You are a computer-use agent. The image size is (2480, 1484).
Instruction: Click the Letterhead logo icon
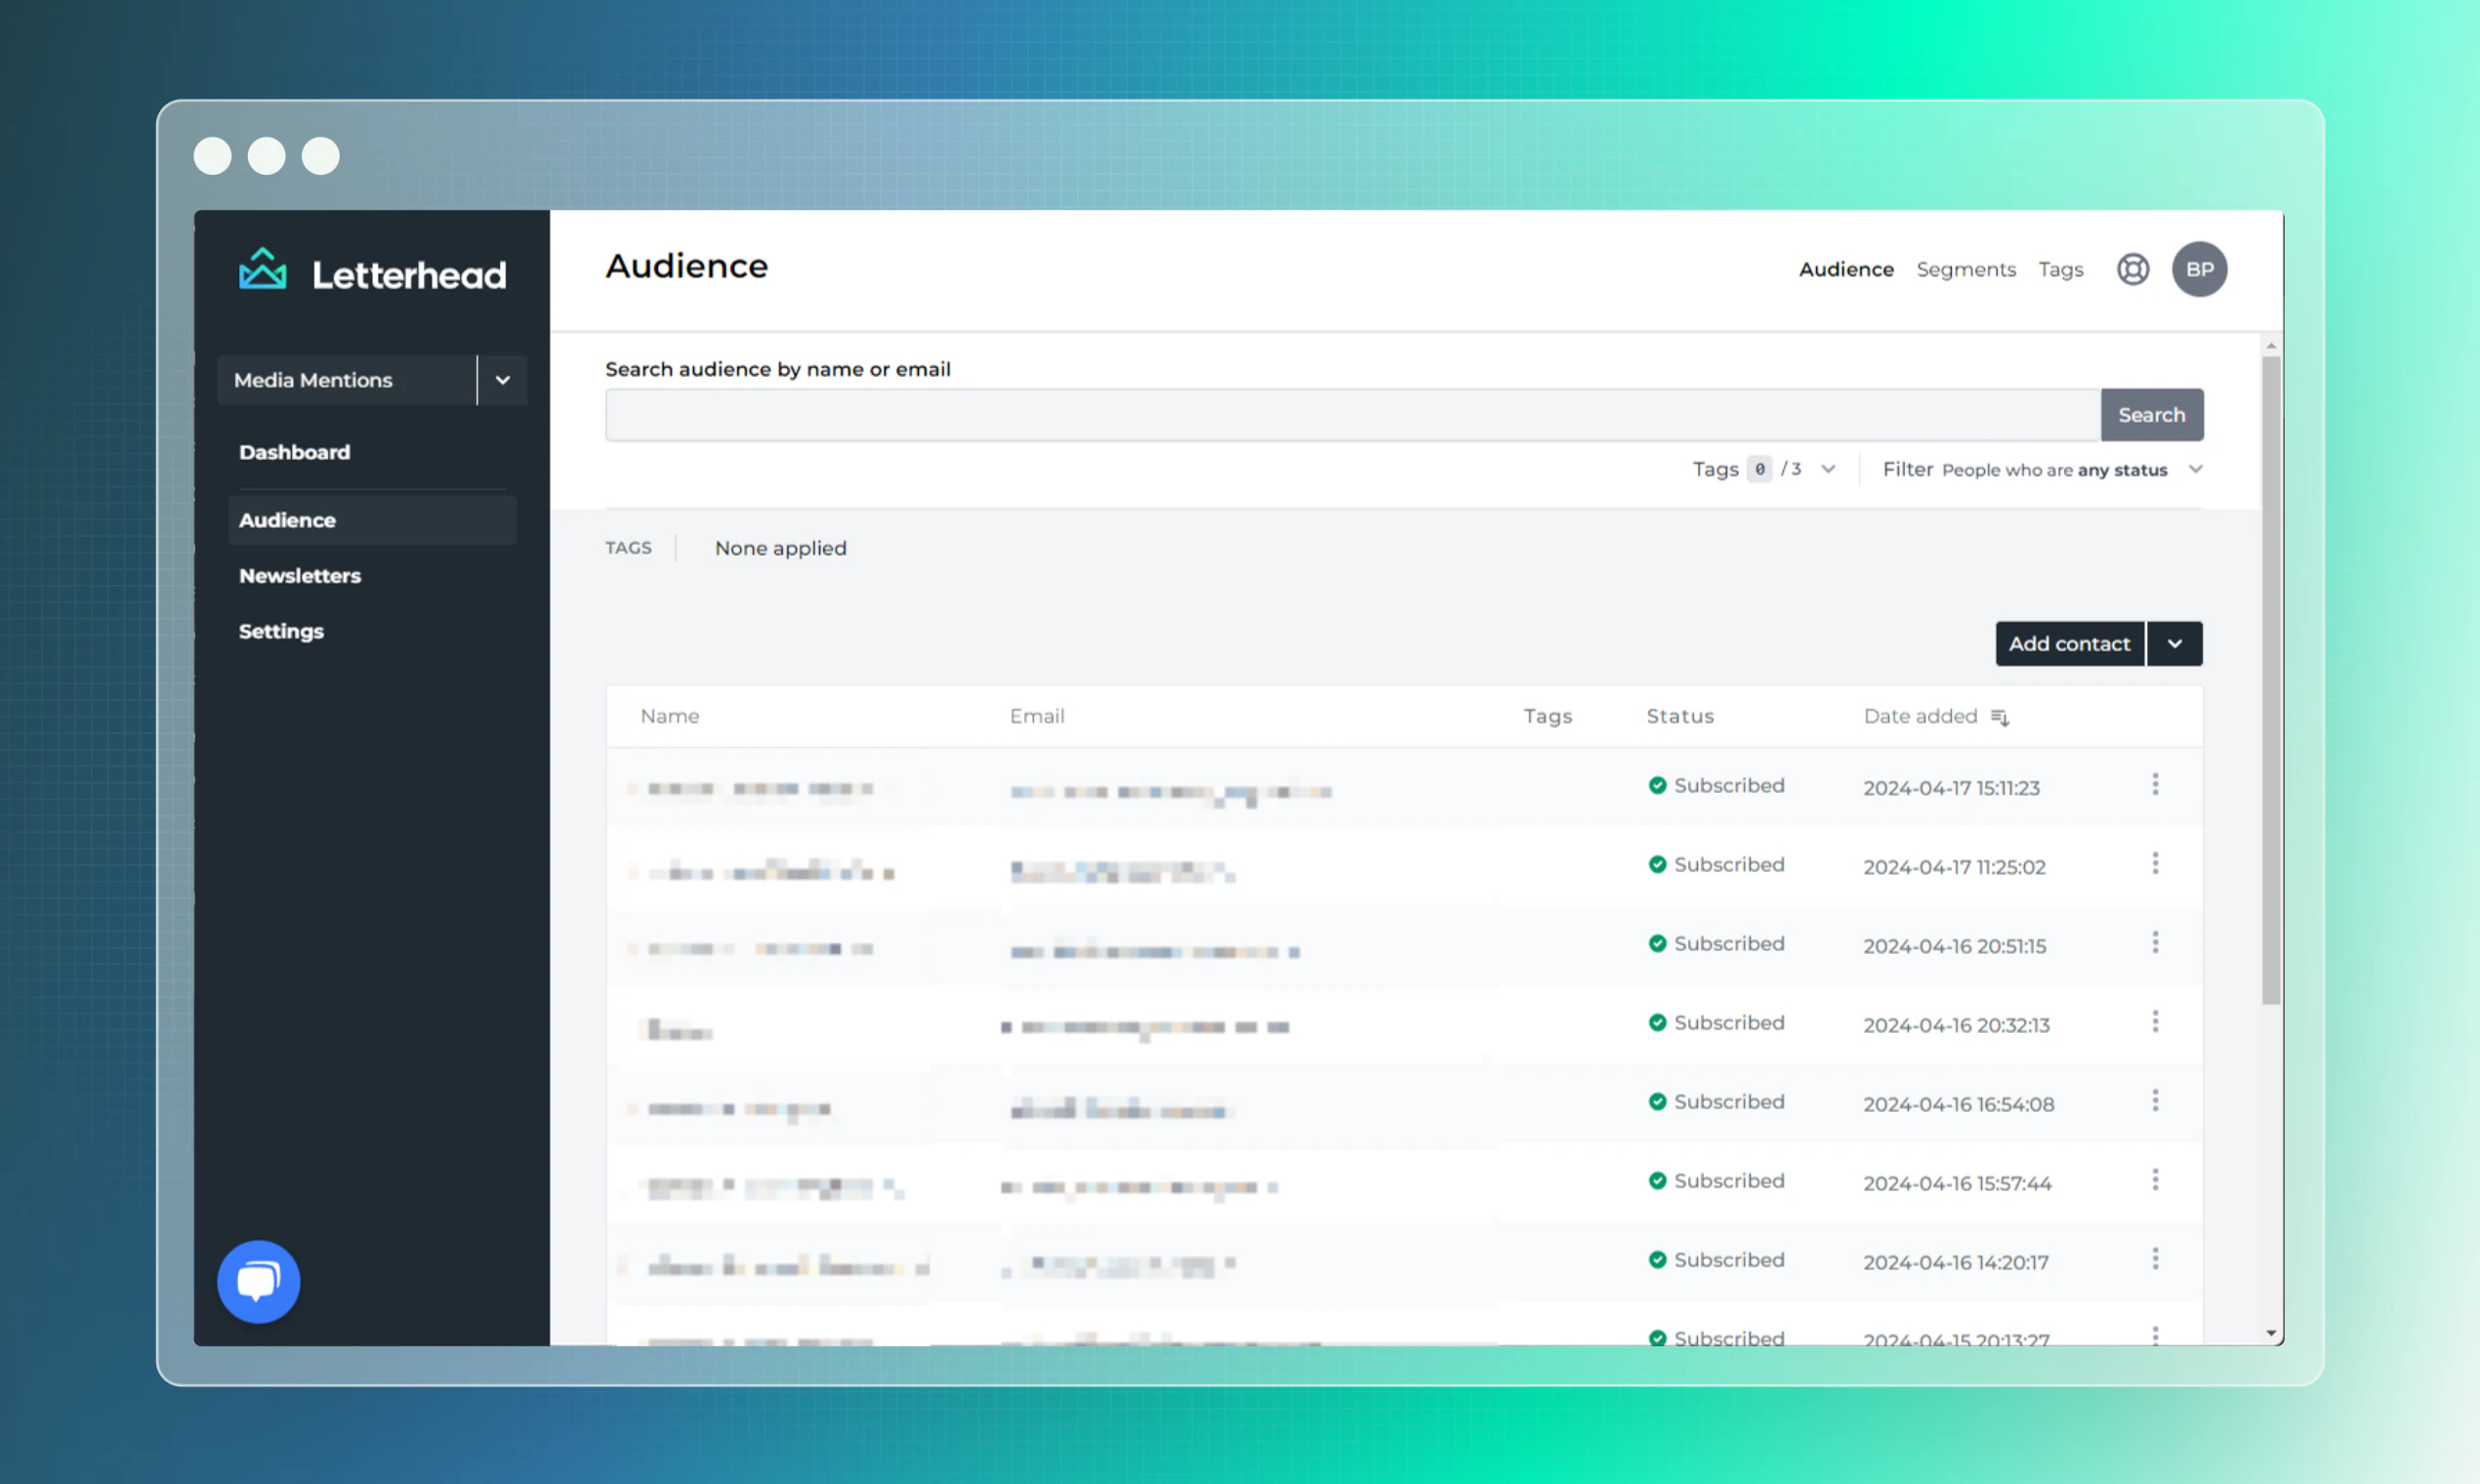pos(262,270)
